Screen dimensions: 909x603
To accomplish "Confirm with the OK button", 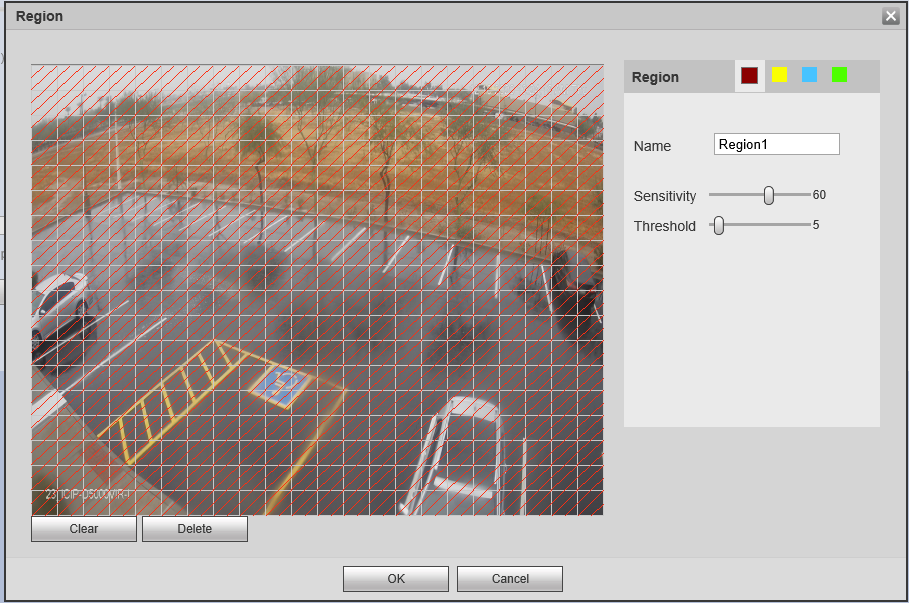I will click(396, 579).
